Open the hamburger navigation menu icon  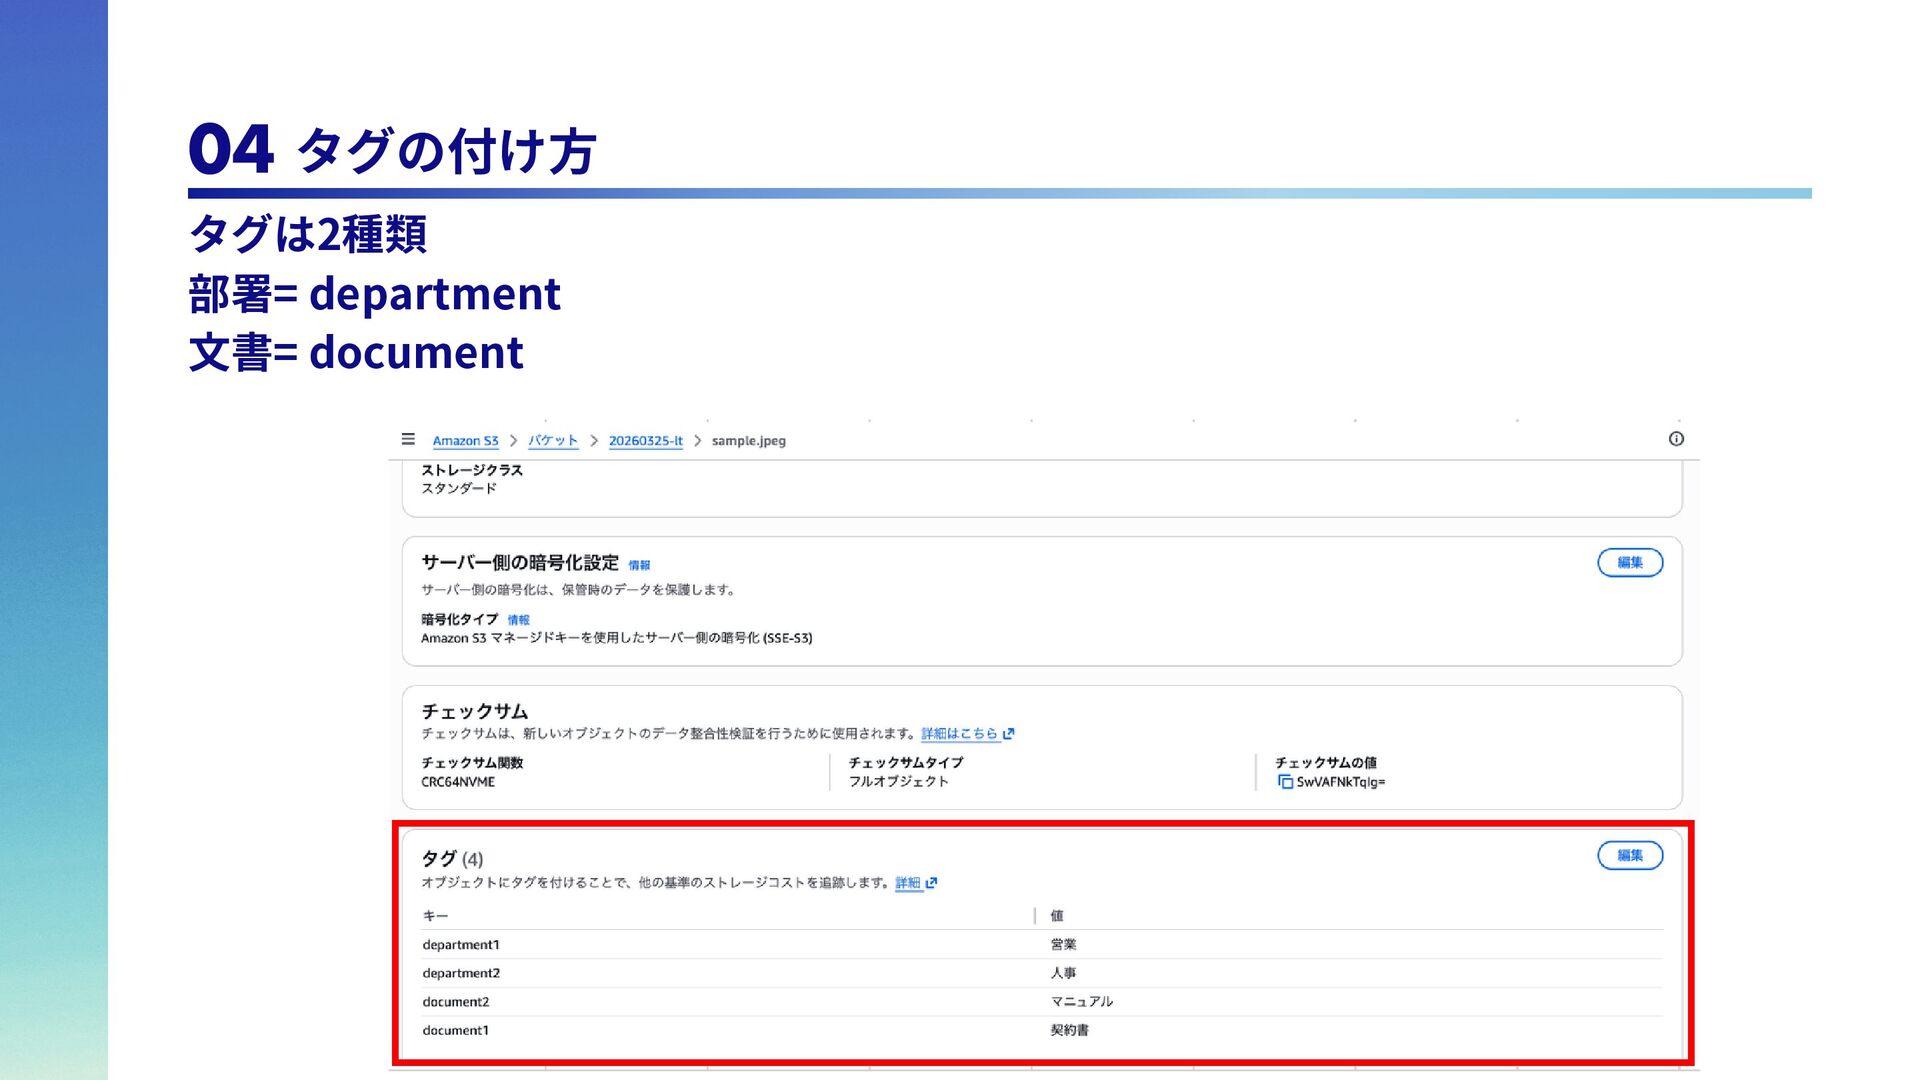pos(408,439)
